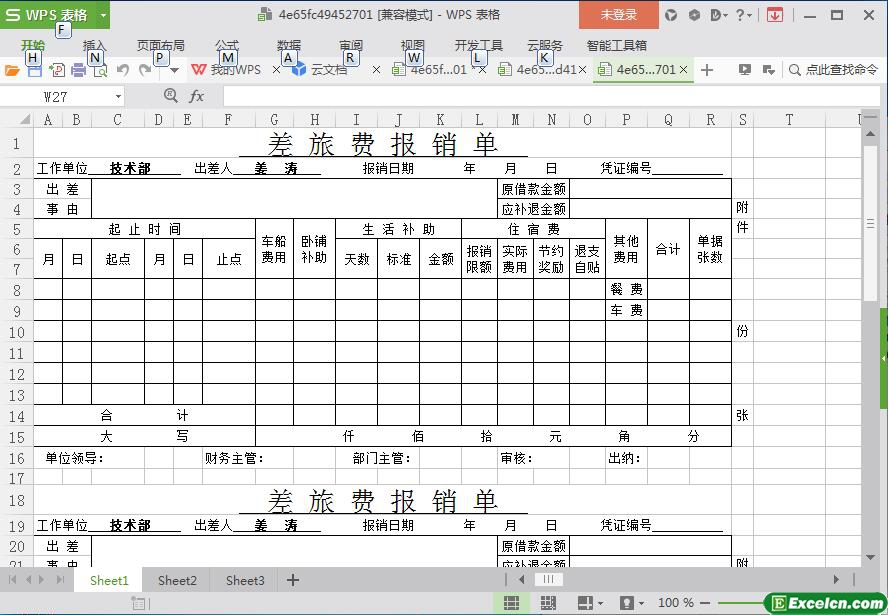Open the 插入 ribbon tab
Viewport: 888px width, 615px height.
pyautogui.click(x=94, y=45)
